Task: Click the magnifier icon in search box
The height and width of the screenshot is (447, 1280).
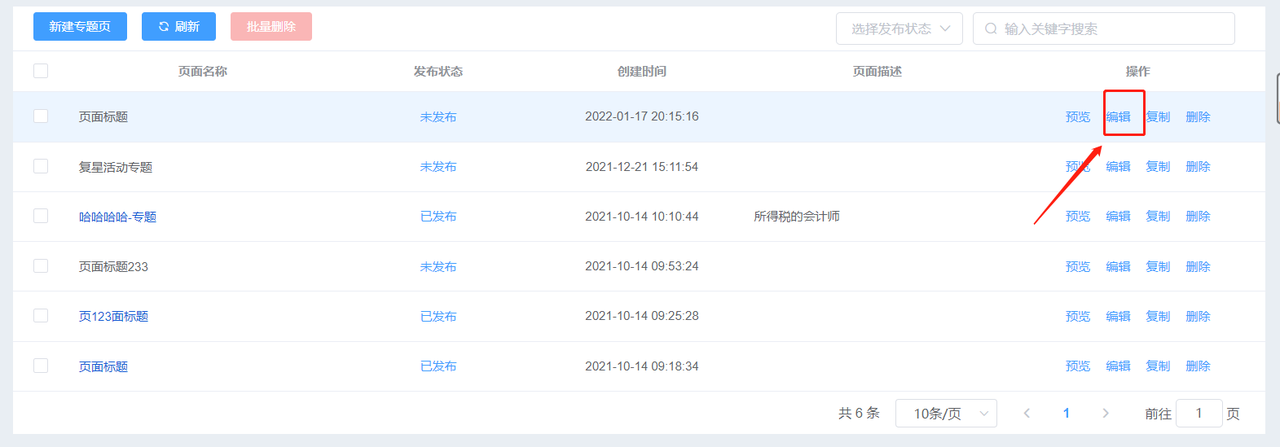Action: [x=991, y=29]
